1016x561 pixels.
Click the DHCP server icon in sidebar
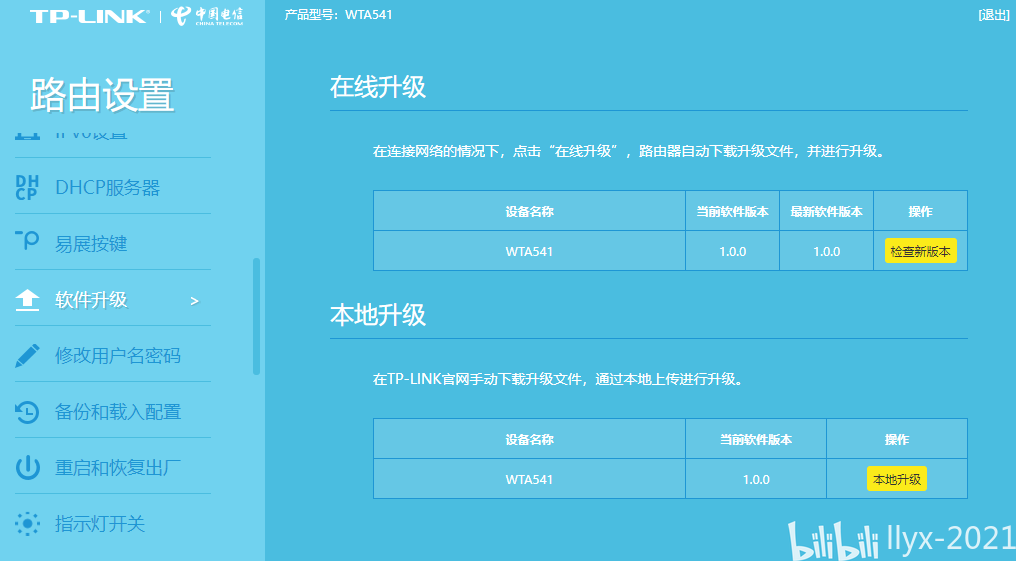tap(27, 188)
